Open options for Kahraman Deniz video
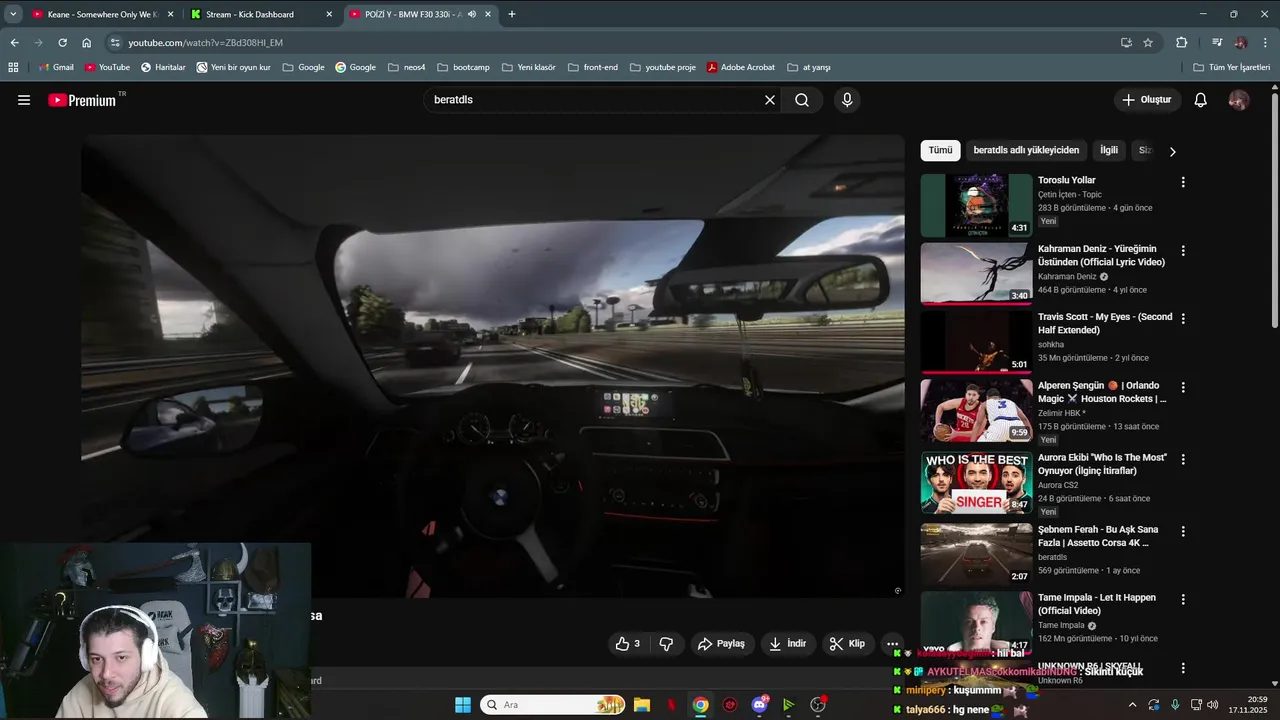This screenshot has width=1280, height=720. click(x=1183, y=251)
